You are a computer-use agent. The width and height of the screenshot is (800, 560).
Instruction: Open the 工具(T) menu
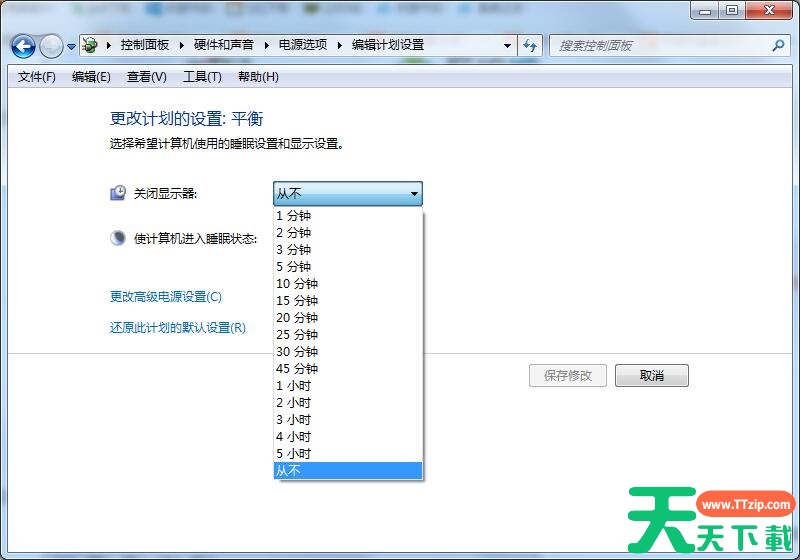click(203, 77)
